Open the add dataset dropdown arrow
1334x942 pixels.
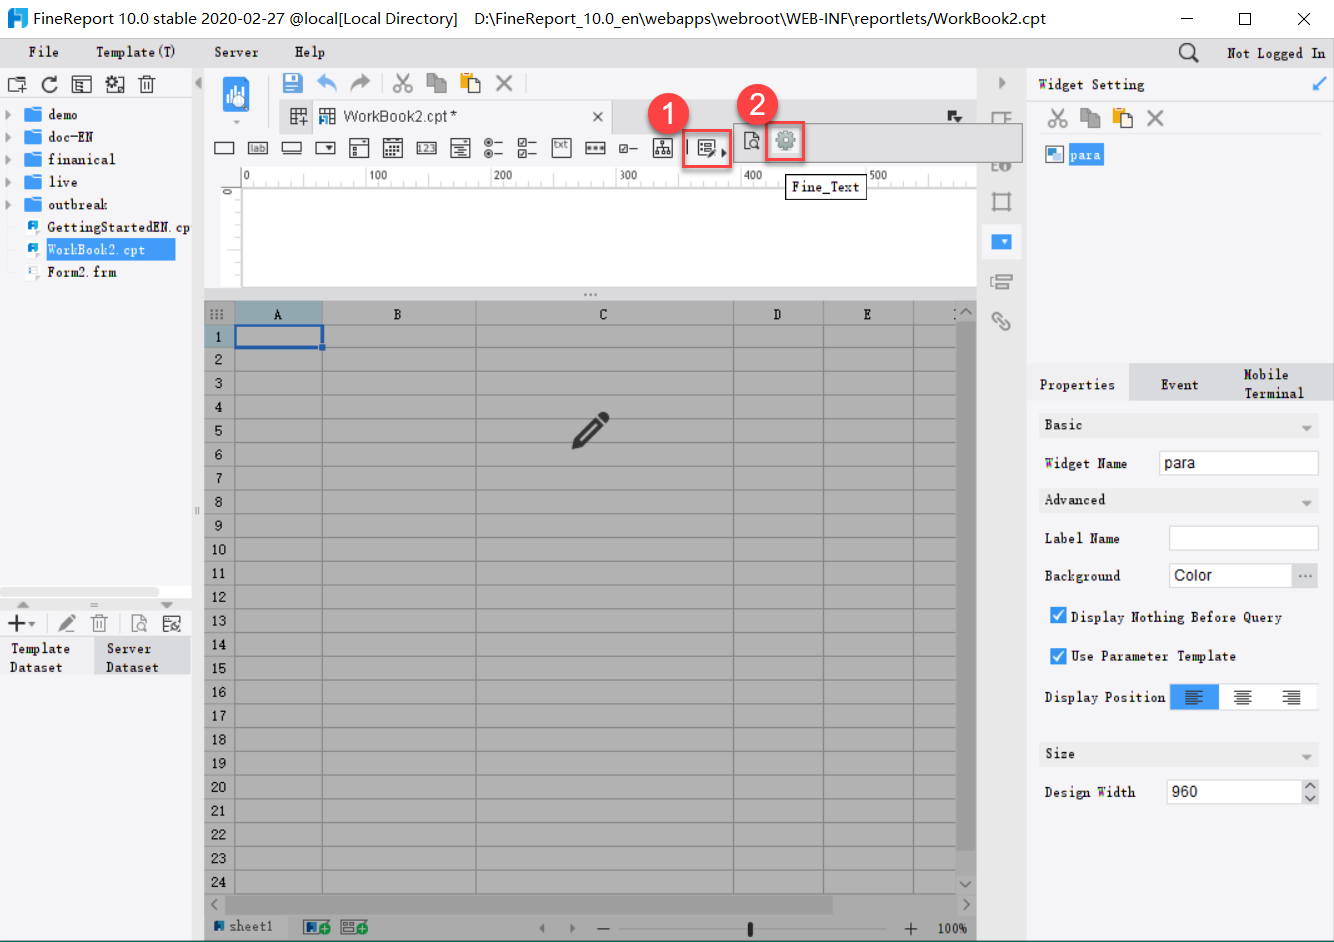pos(31,623)
